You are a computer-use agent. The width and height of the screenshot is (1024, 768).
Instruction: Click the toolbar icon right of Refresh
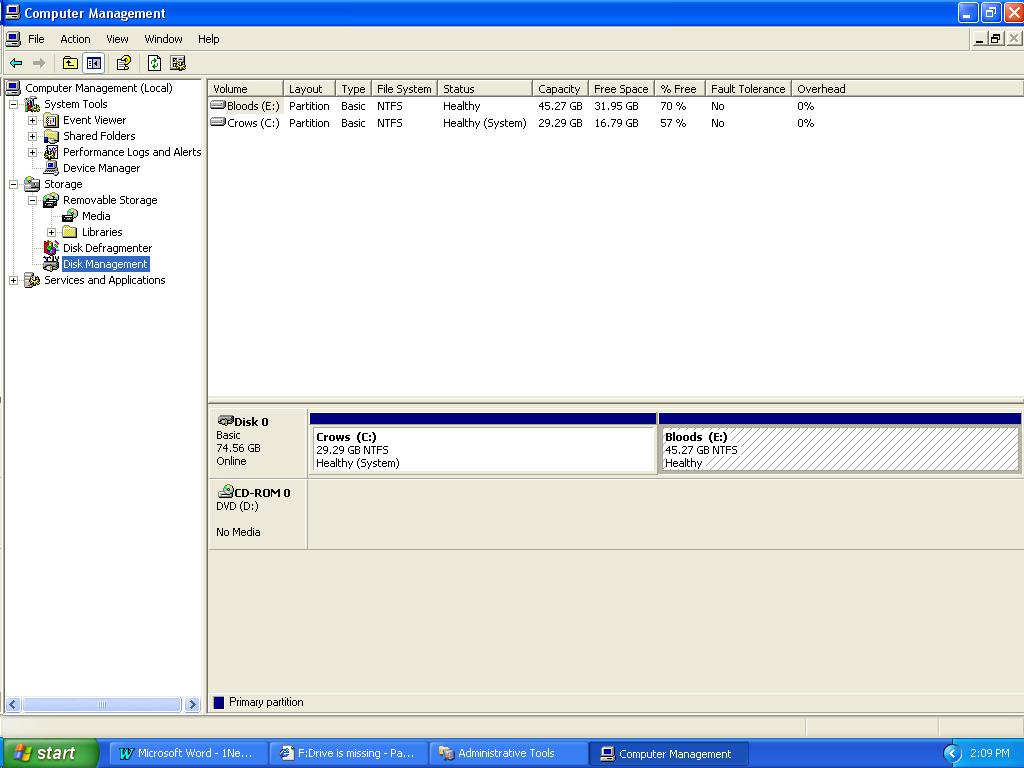click(178, 63)
